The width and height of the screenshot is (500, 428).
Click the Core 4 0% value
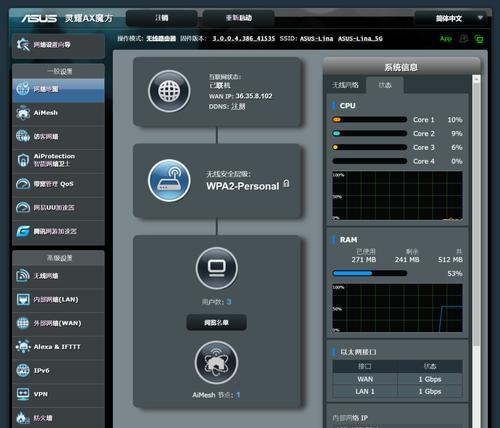point(457,161)
